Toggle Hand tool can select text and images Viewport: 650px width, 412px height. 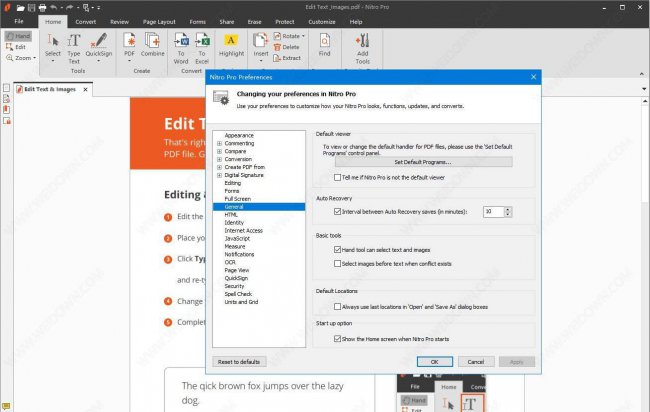(x=337, y=250)
